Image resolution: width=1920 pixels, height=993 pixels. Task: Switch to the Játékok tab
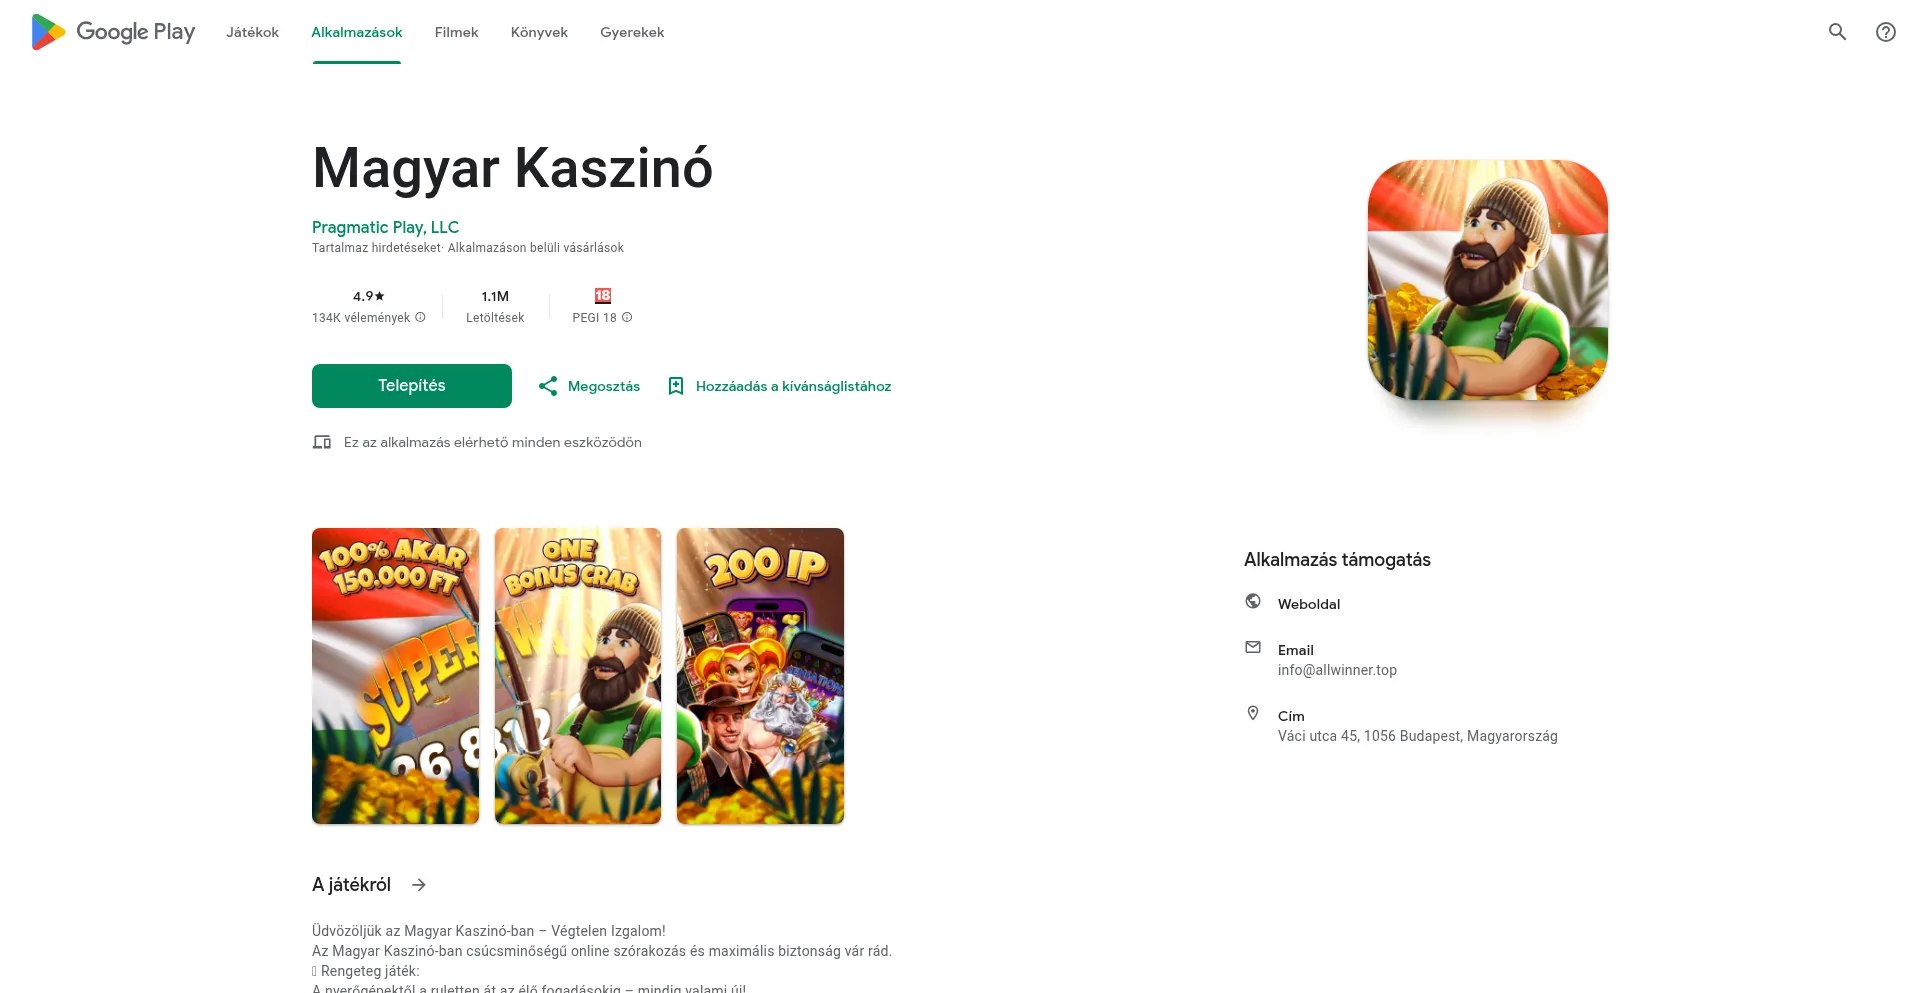click(x=252, y=32)
